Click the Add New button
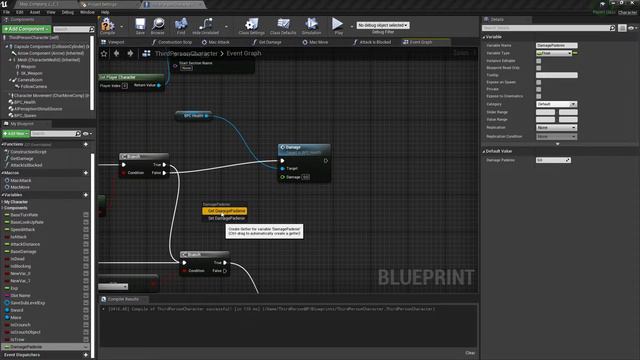The height and width of the screenshot is (360, 640). pyautogui.click(x=16, y=133)
